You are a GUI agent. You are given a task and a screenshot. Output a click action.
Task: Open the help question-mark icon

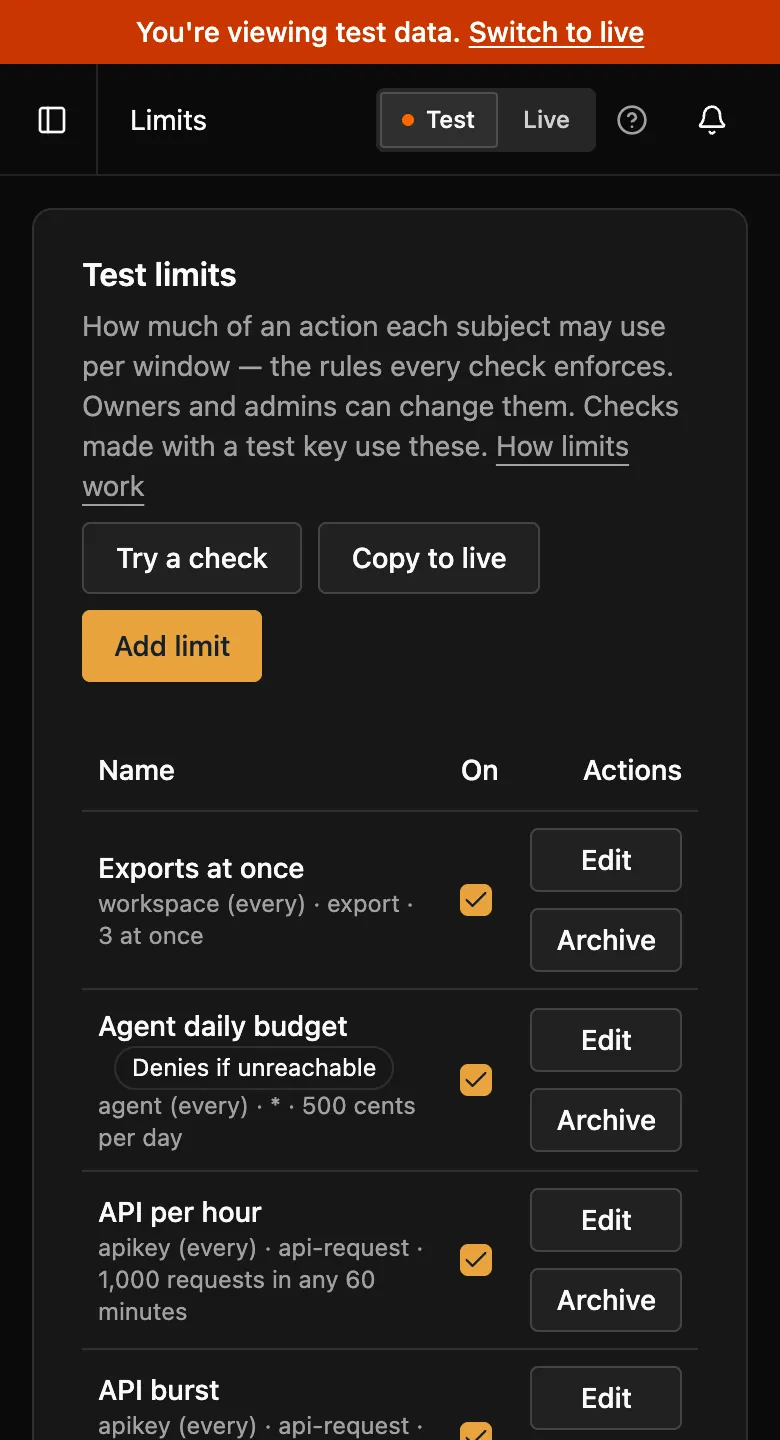[632, 120]
